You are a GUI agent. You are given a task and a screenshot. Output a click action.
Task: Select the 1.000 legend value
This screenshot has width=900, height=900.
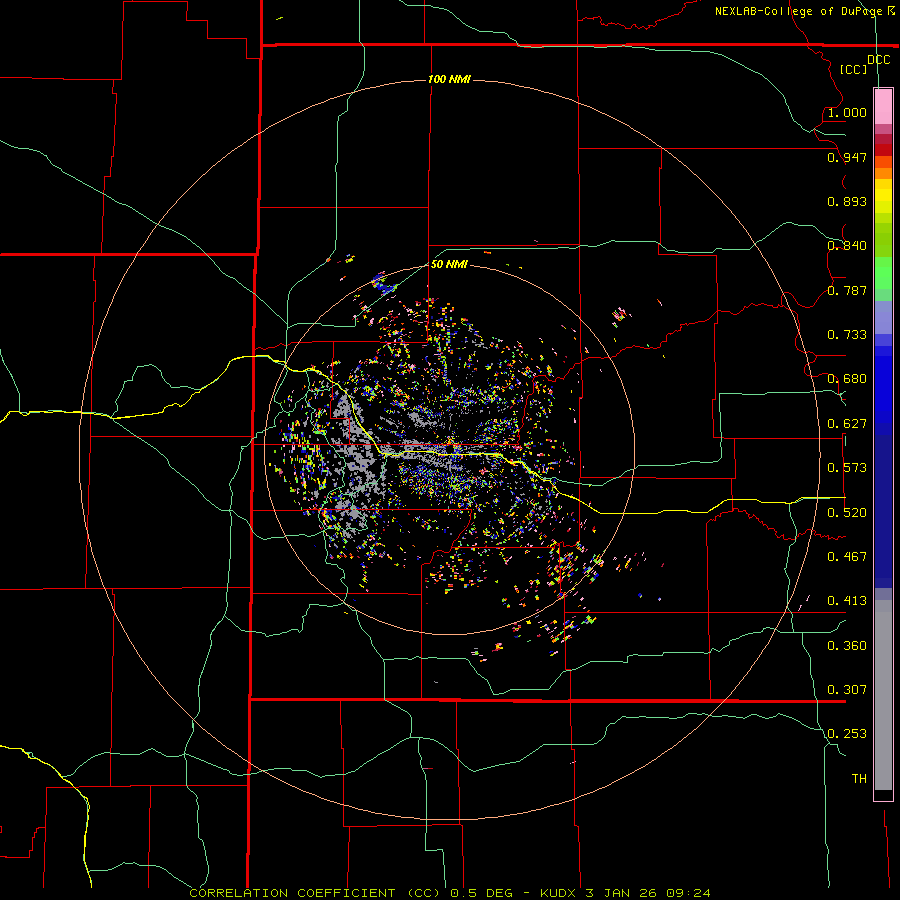click(847, 112)
